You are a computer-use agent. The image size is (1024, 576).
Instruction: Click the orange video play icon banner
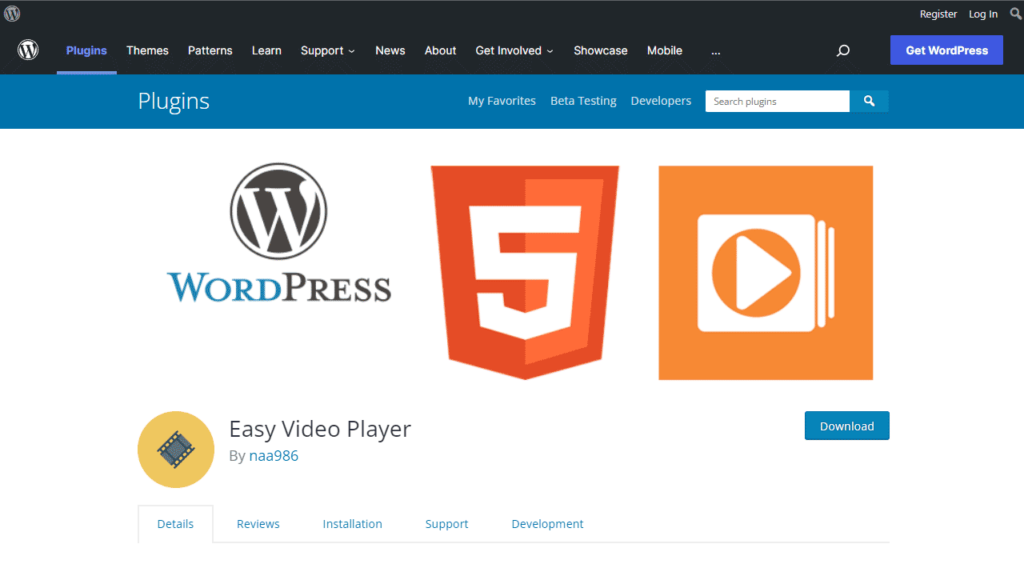[765, 272]
